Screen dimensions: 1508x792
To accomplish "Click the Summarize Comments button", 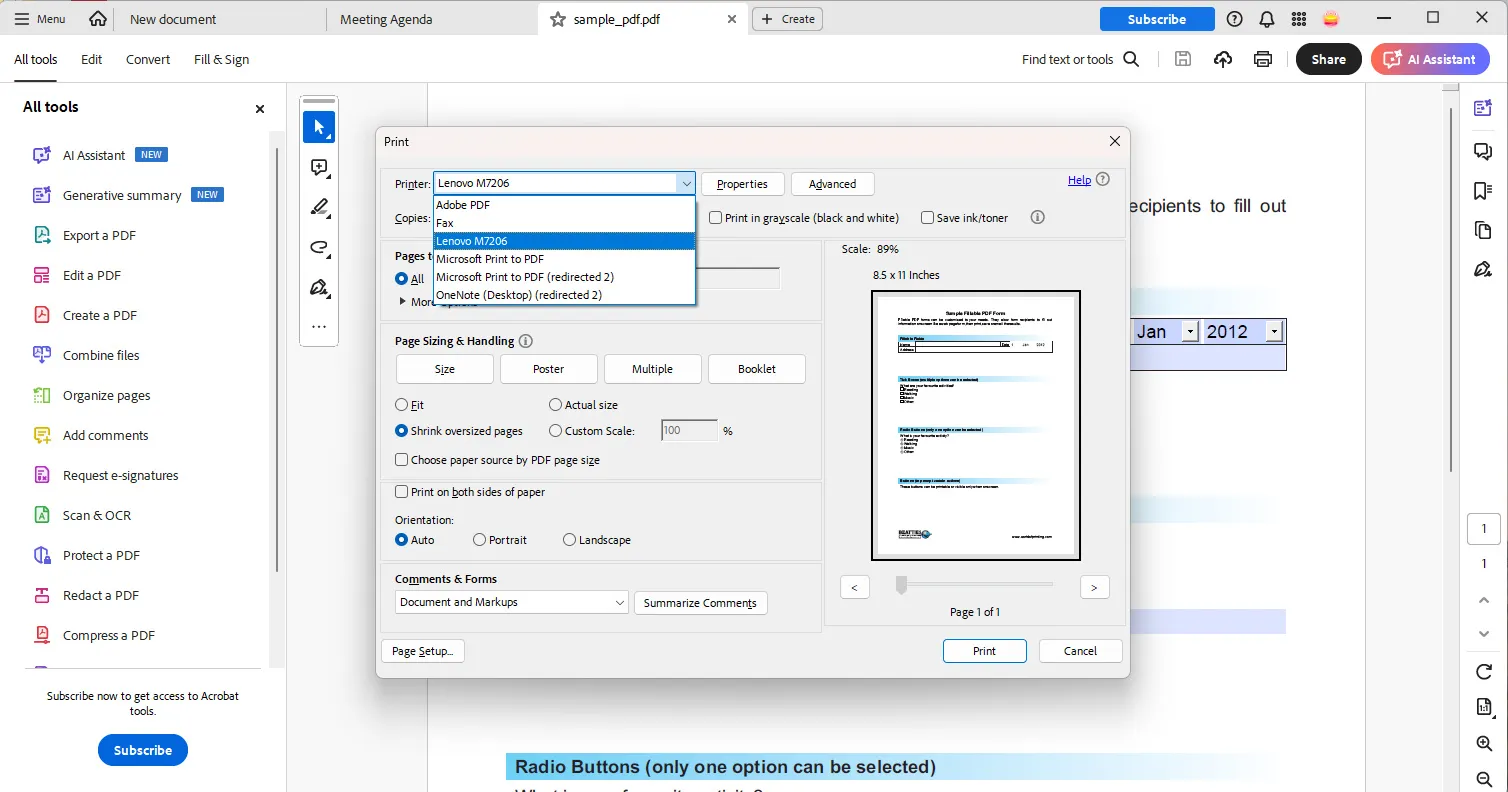I will coord(700,602).
